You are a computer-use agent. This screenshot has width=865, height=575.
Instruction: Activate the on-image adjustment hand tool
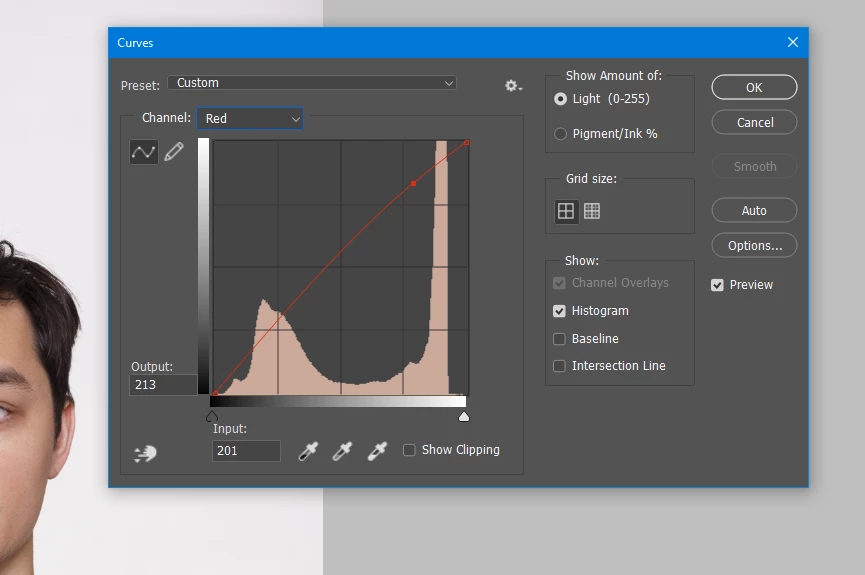click(x=145, y=454)
